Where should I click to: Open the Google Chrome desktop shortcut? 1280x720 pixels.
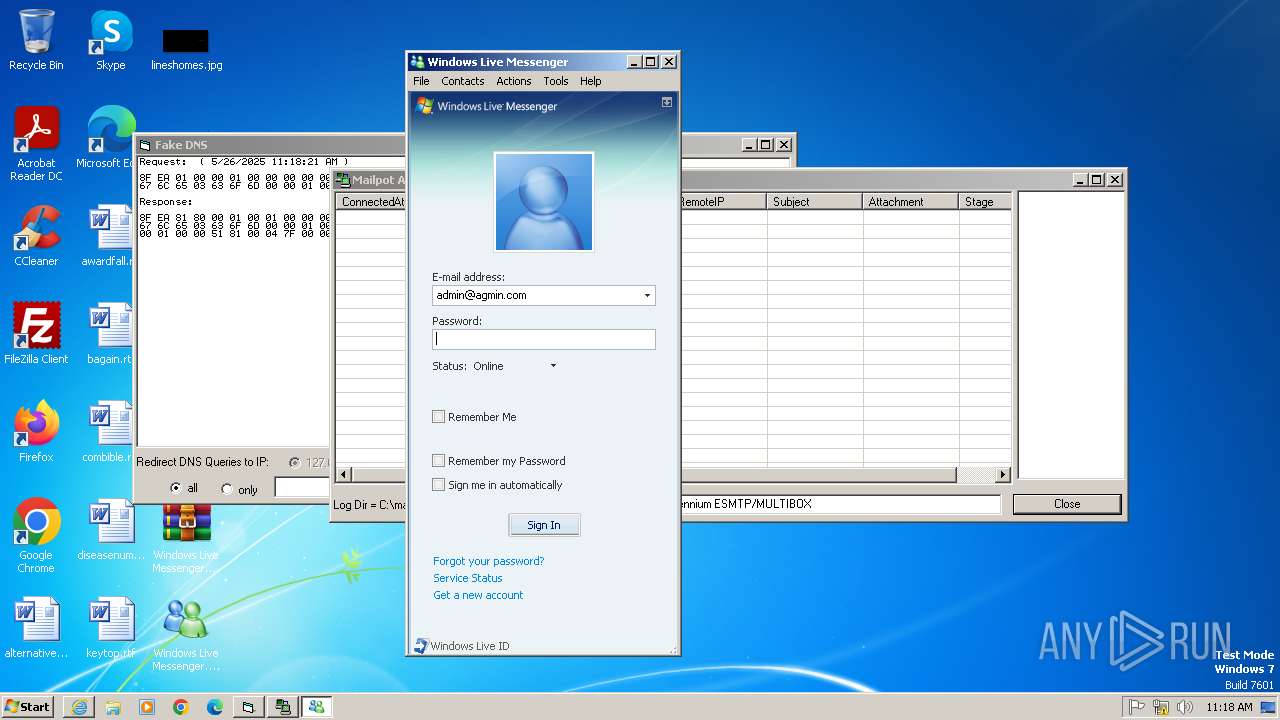(x=36, y=536)
